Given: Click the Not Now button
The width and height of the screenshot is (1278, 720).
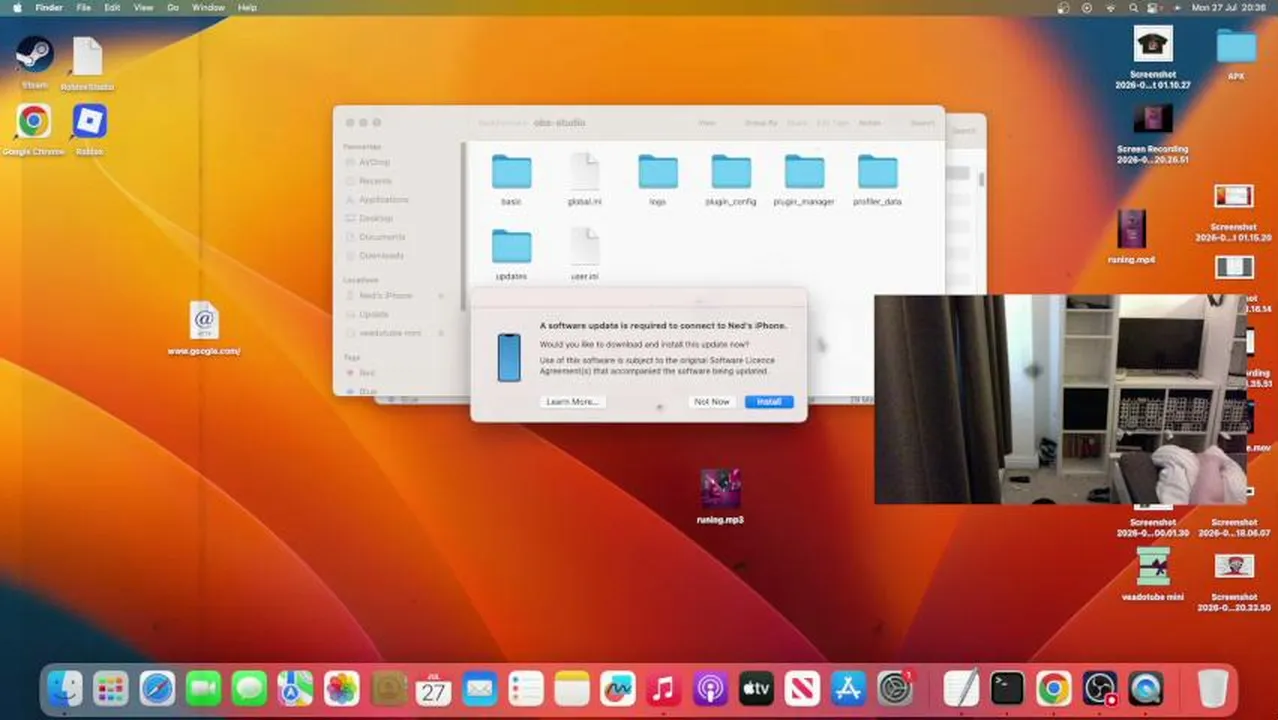Looking at the screenshot, I should [712, 401].
